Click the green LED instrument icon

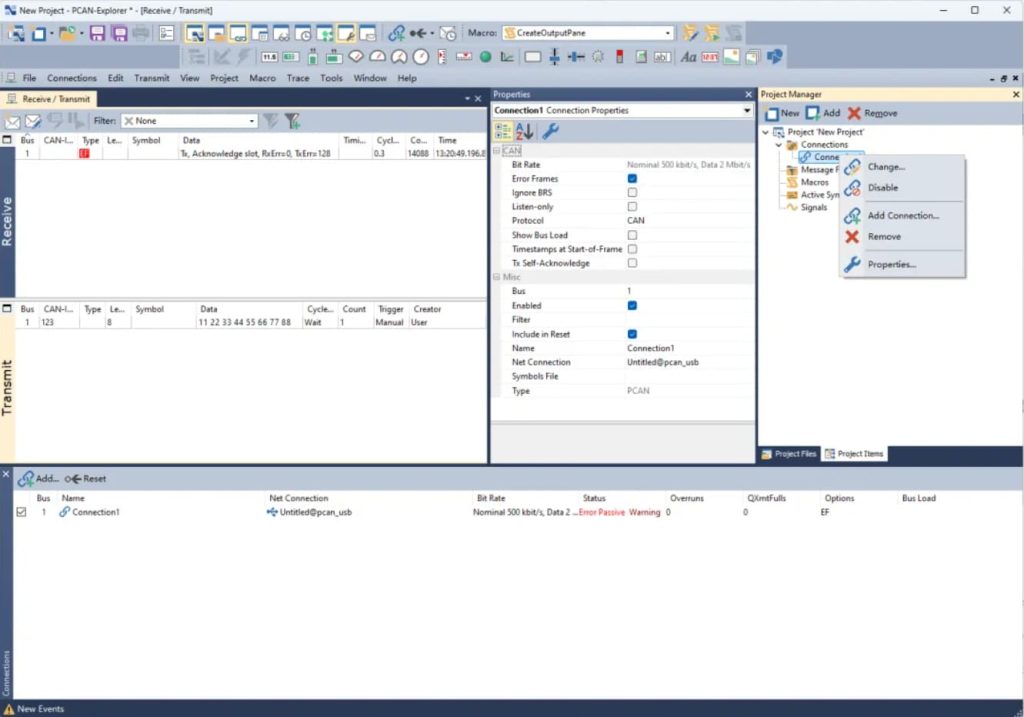point(485,57)
